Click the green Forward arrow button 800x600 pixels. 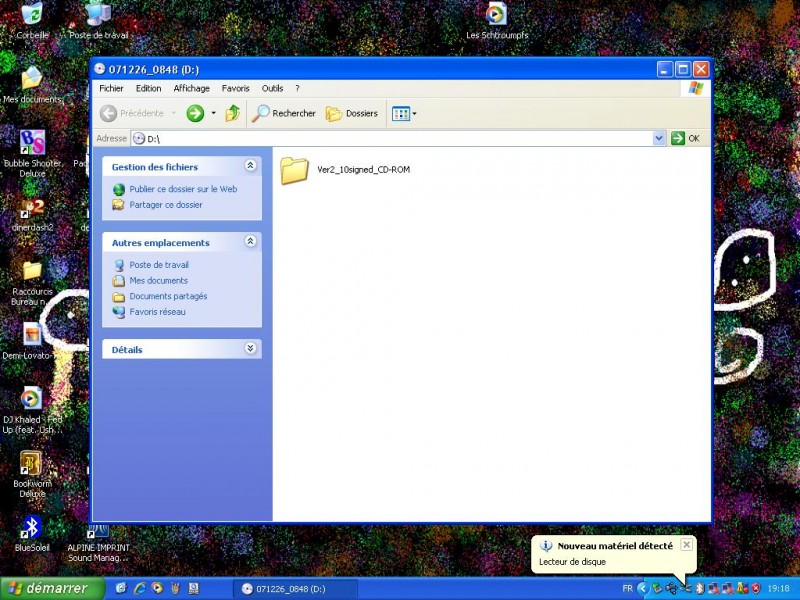195,114
